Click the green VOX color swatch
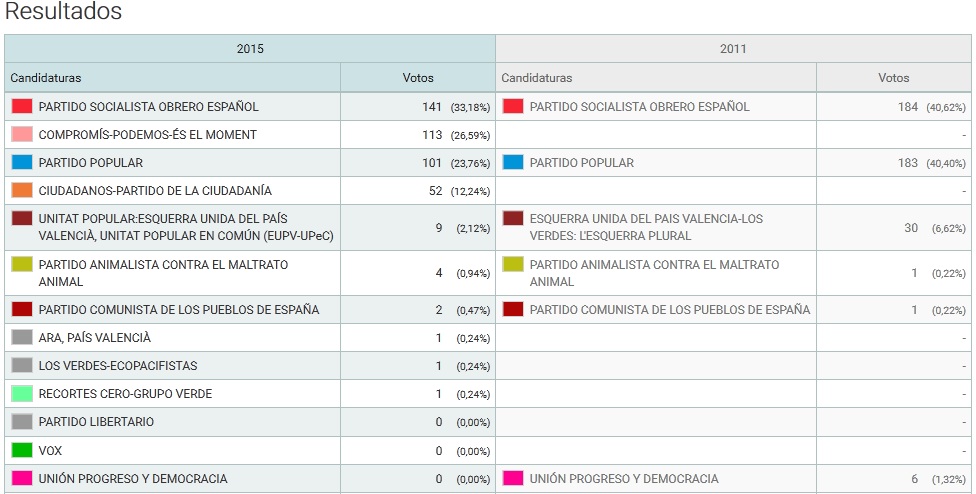Screen dimensions: 976x494 [x=22, y=450]
